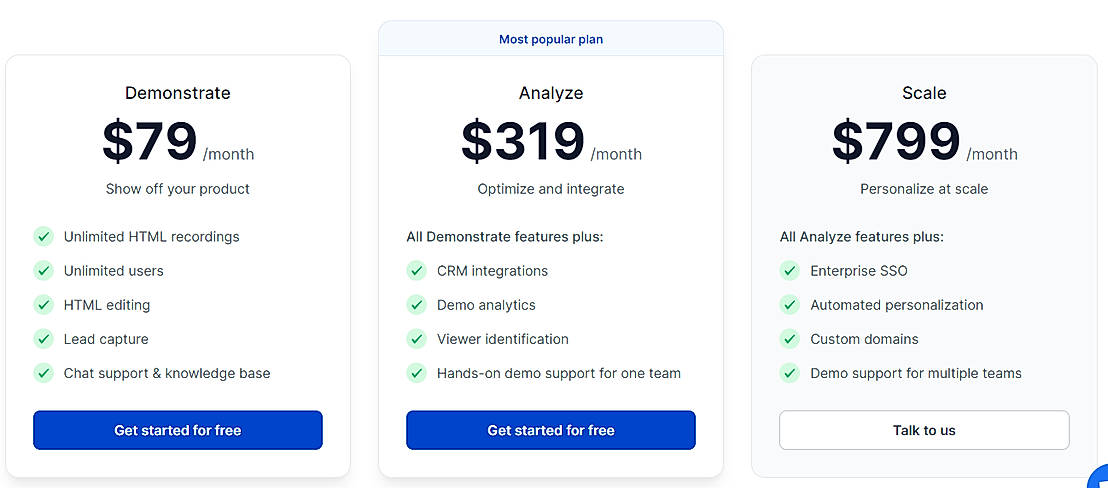Image resolution: width=1108 pixels, height=488 pixels.
Task: Click the $799 Scale plan price
Action: (x=896, y=141)
